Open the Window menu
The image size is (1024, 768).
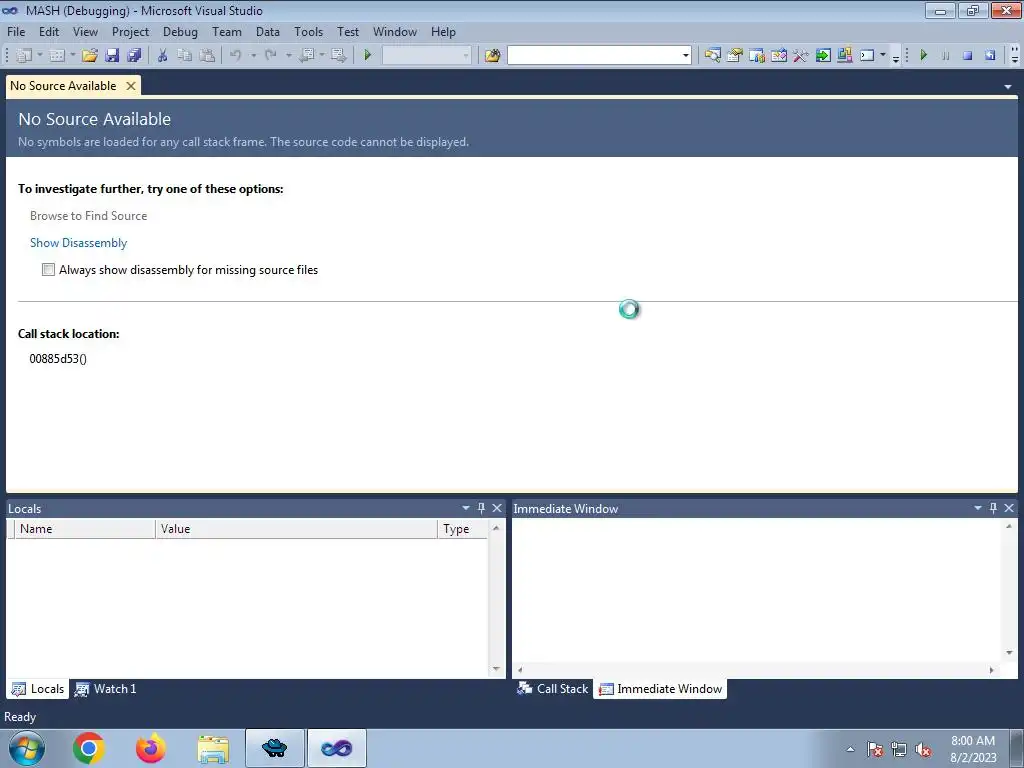[x=394, y=31]
